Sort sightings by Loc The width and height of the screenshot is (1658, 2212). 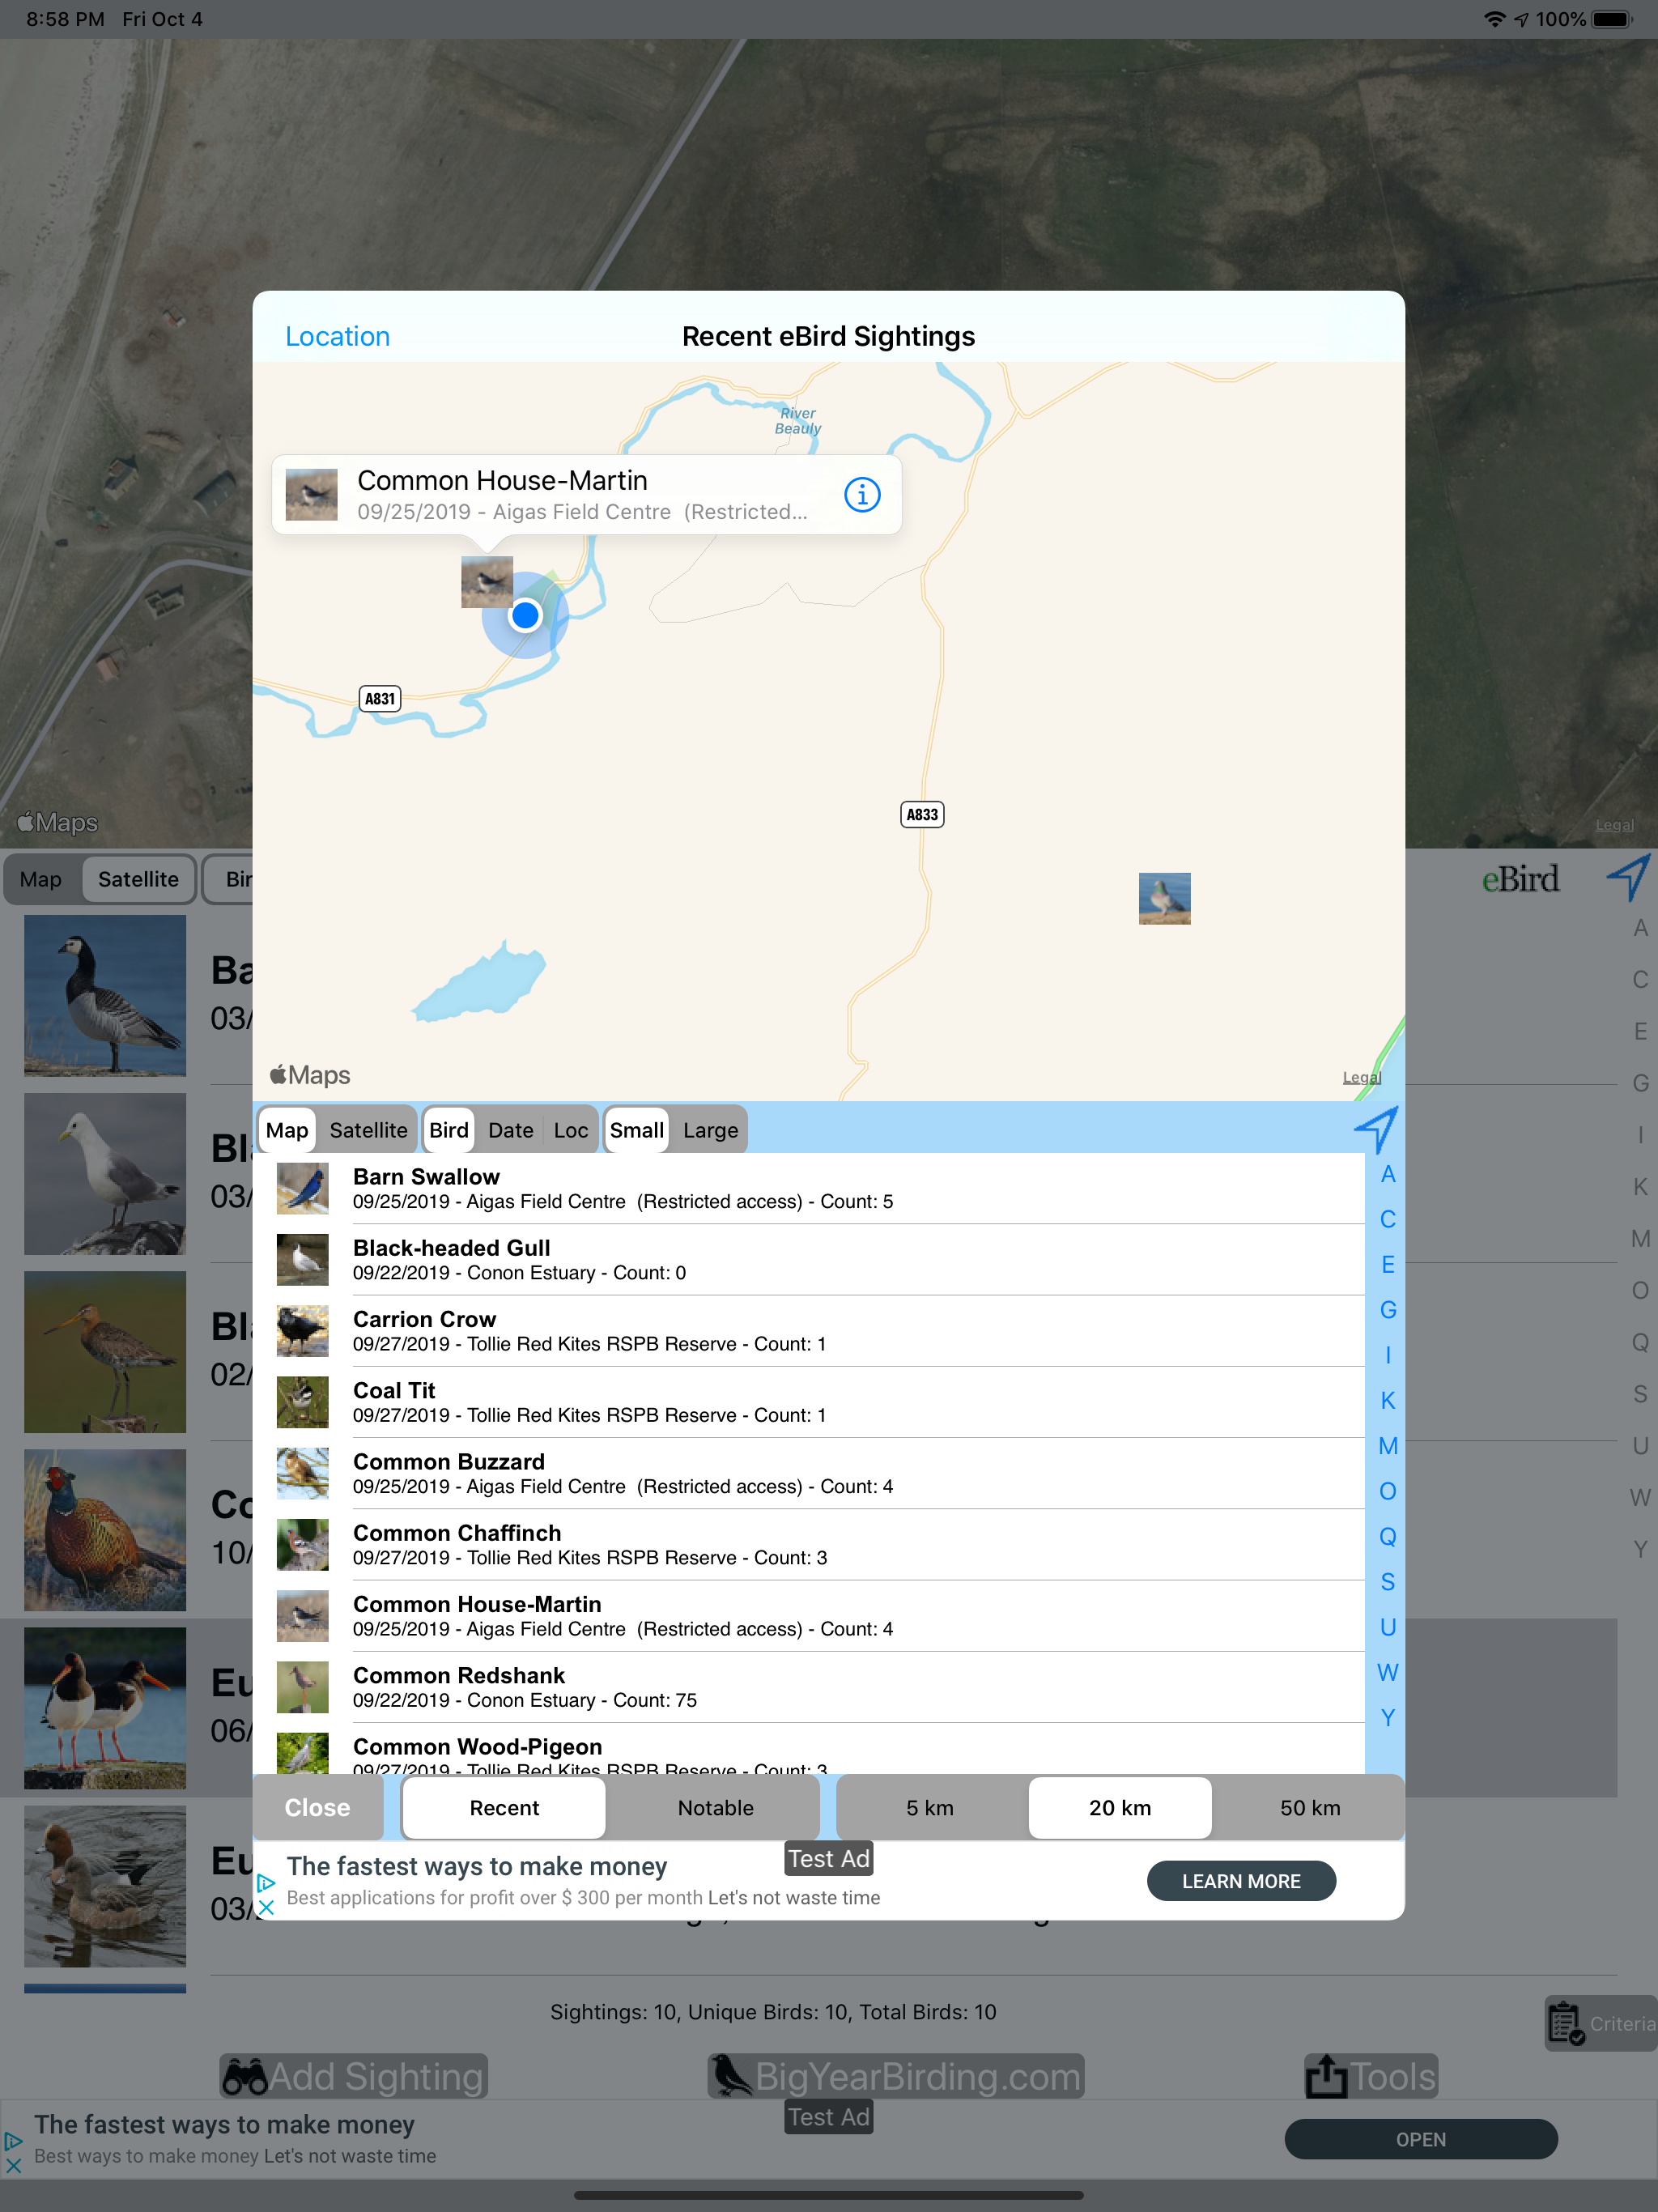(x=571, y=1130)
